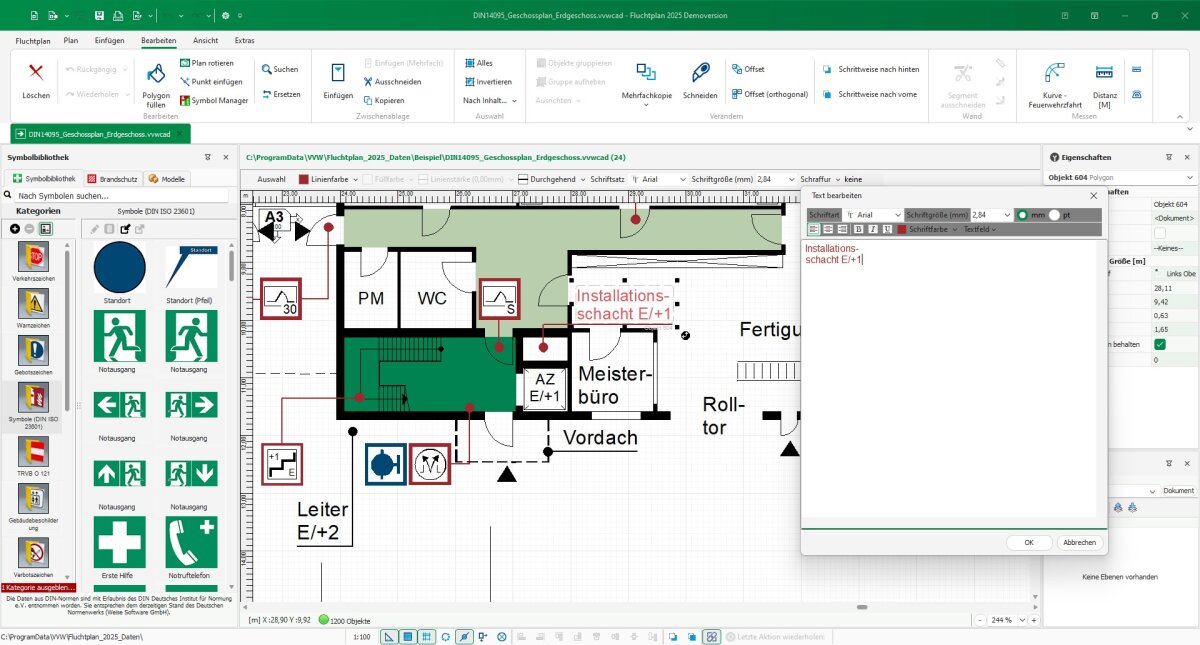Open the Brandschutz library tab
This screenshot has height=645, width=1200.
[x=112, y=178]
